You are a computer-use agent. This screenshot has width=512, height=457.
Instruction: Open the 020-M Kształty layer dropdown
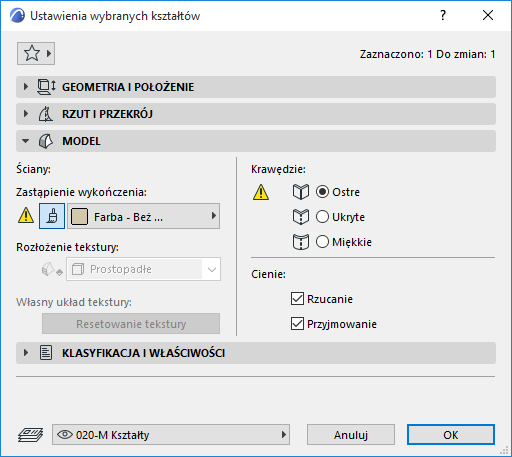tap(171, 435)
